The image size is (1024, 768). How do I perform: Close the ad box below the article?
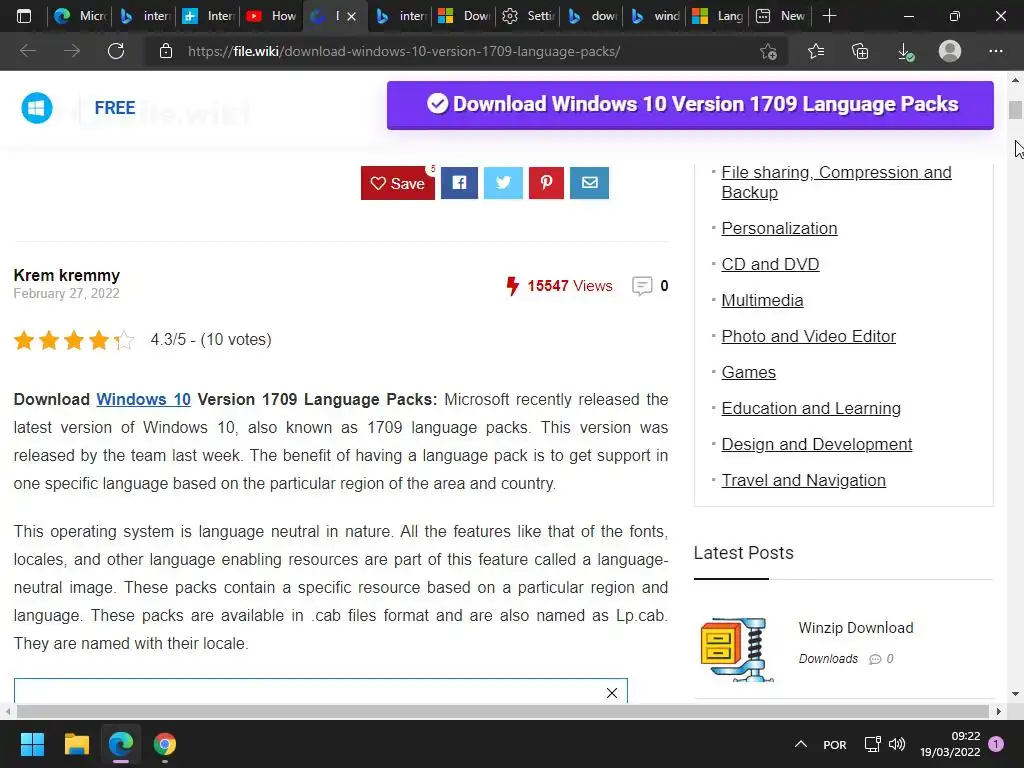(x=612, y=693)
